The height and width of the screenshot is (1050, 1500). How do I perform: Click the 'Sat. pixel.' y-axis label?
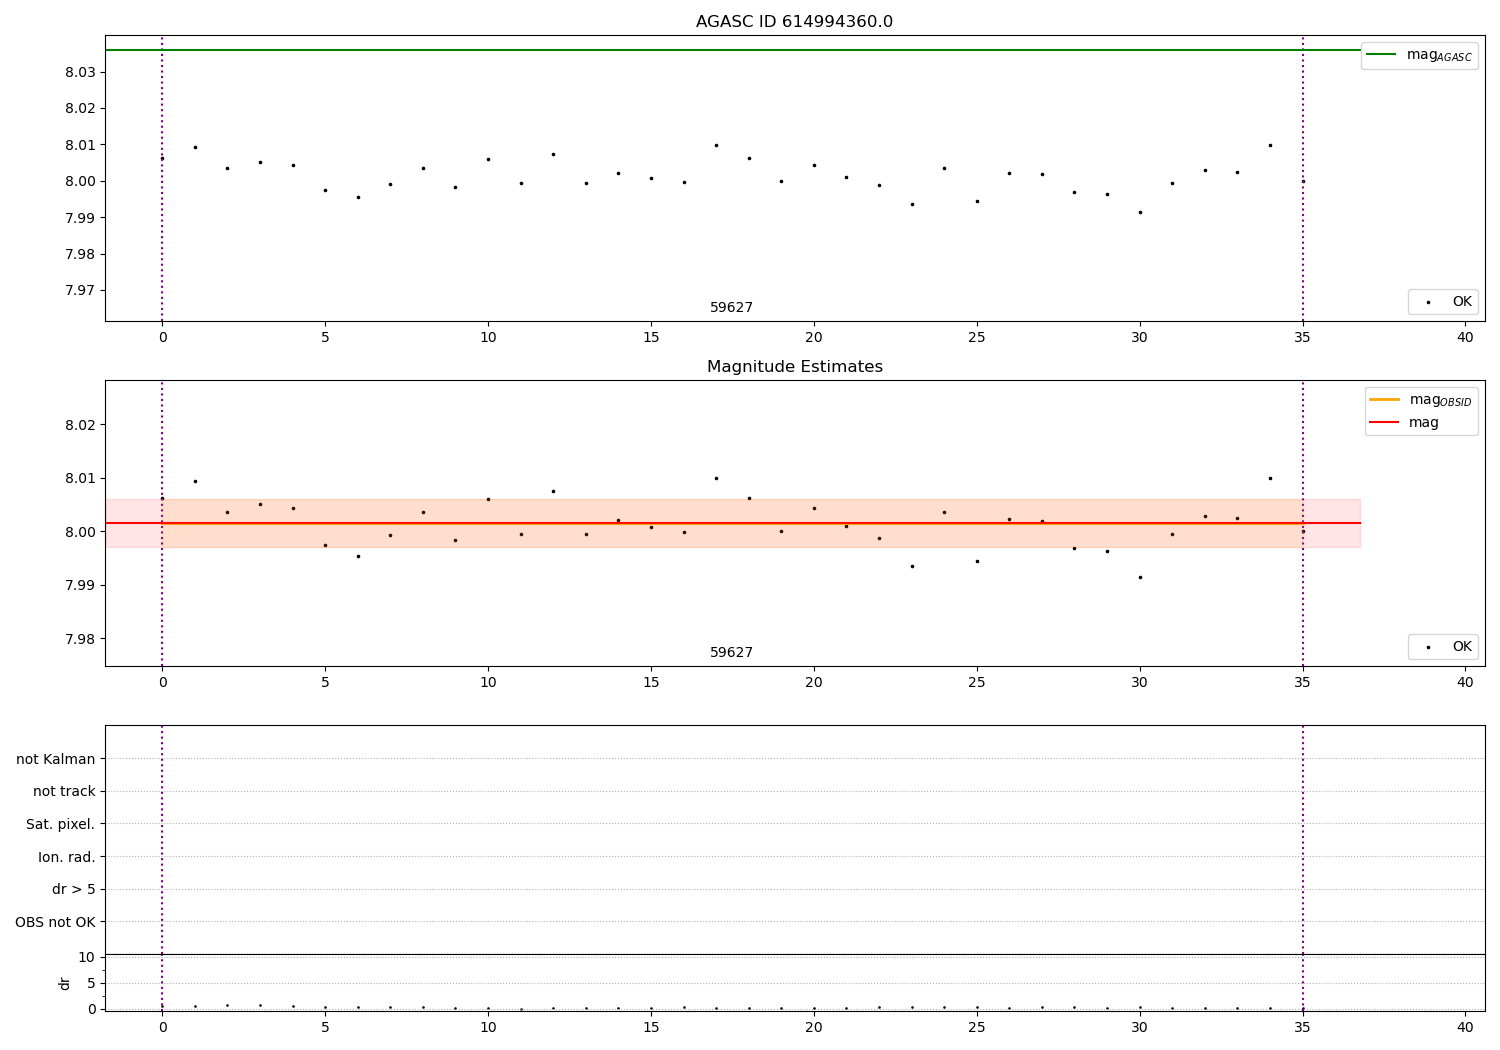(x=61, y=824)
